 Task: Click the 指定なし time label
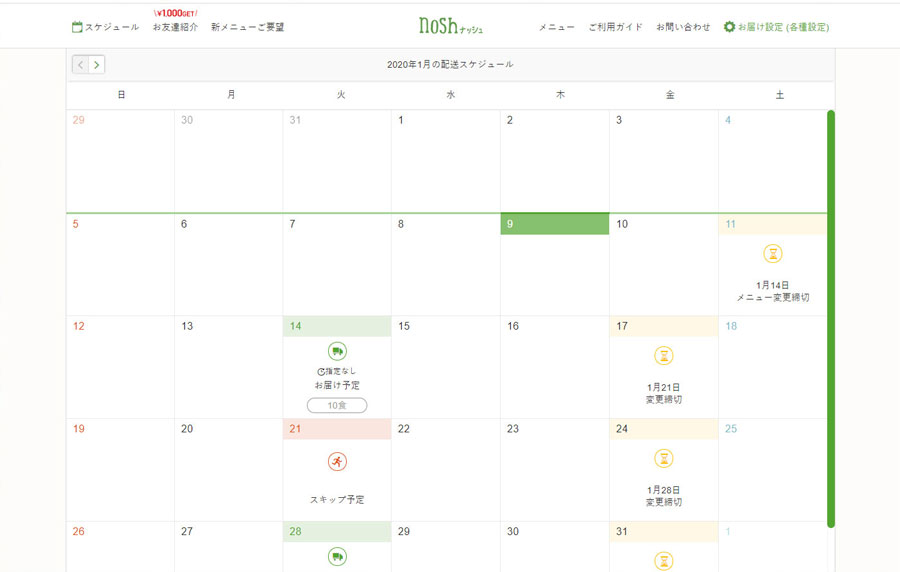pyautogui.click(x=341, y=371)
